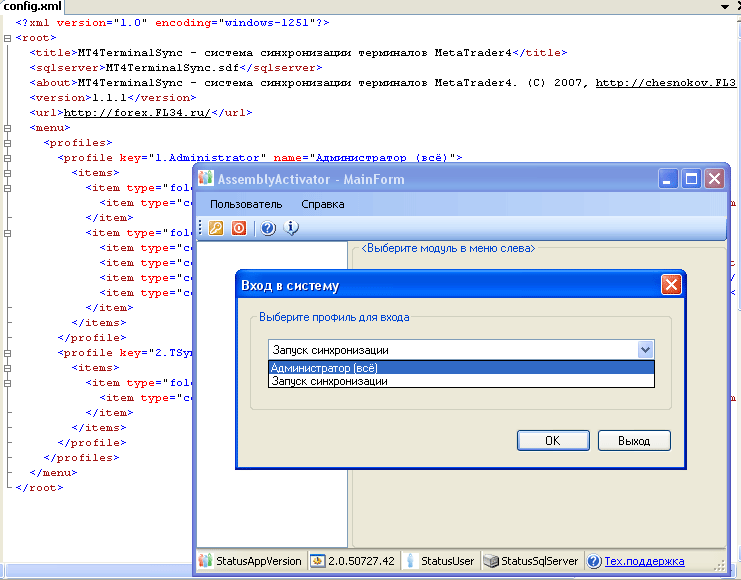Click the StatusSqlServer status label
The image size is (741, 580).
[539, 561]
